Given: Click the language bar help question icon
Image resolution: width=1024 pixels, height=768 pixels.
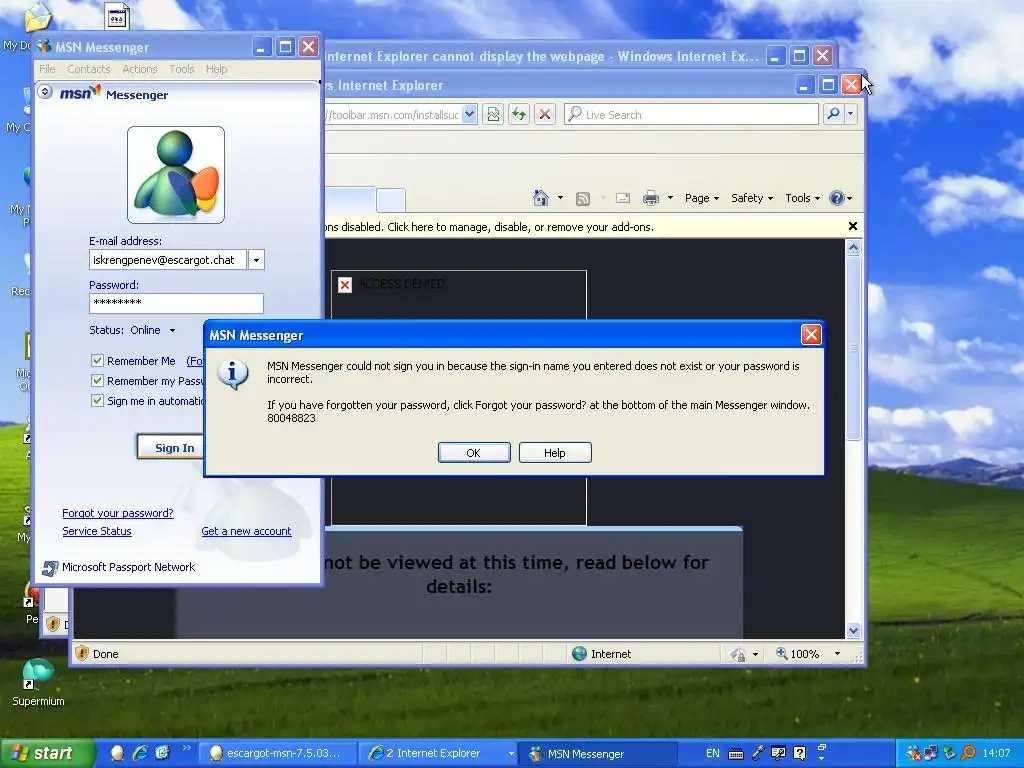Looking at the screenshot, I should [799, 753].
